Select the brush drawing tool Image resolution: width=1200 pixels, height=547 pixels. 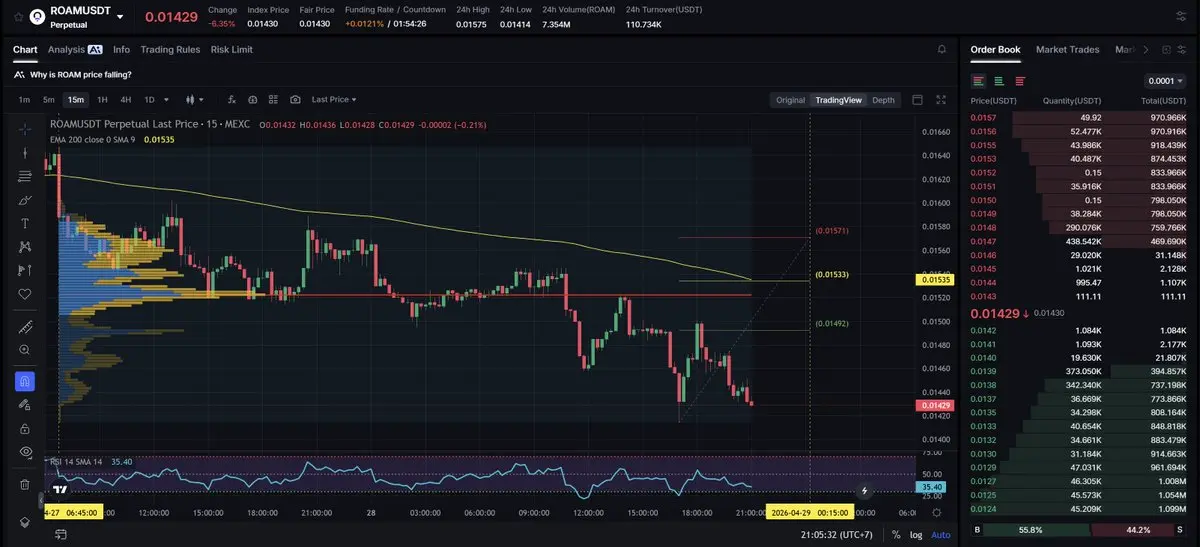(25, 200)
